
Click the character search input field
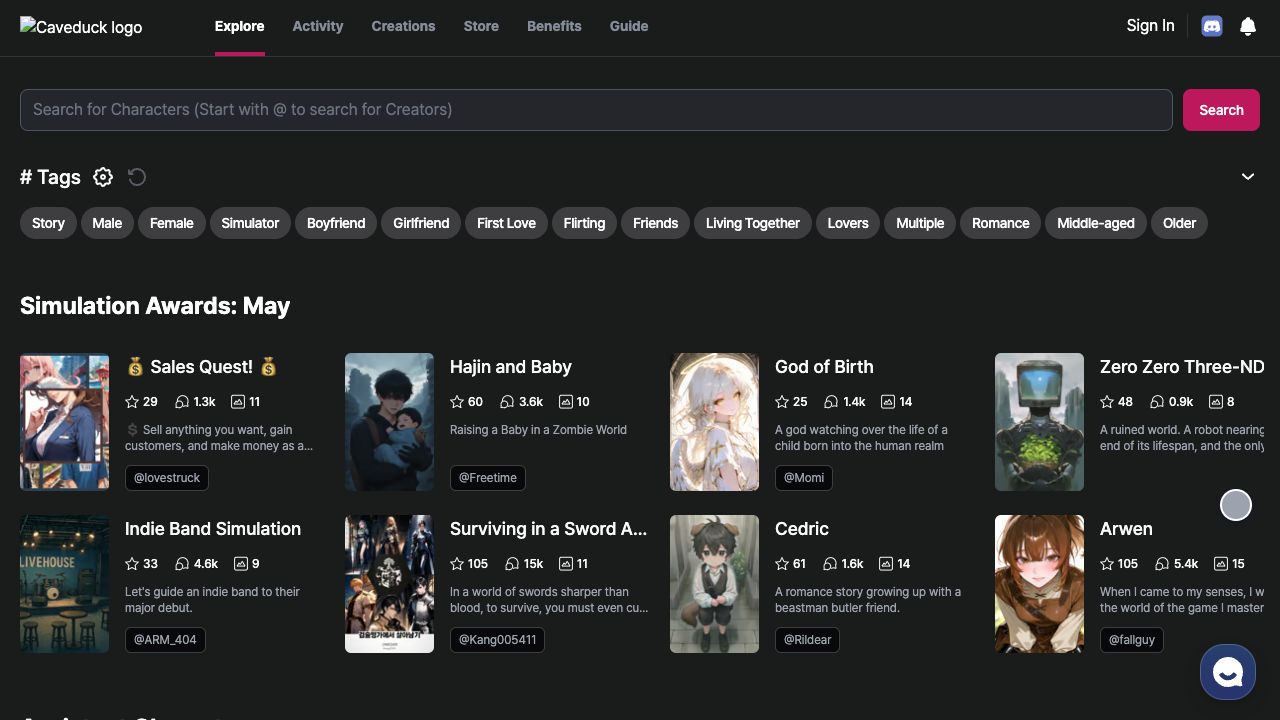596,110
